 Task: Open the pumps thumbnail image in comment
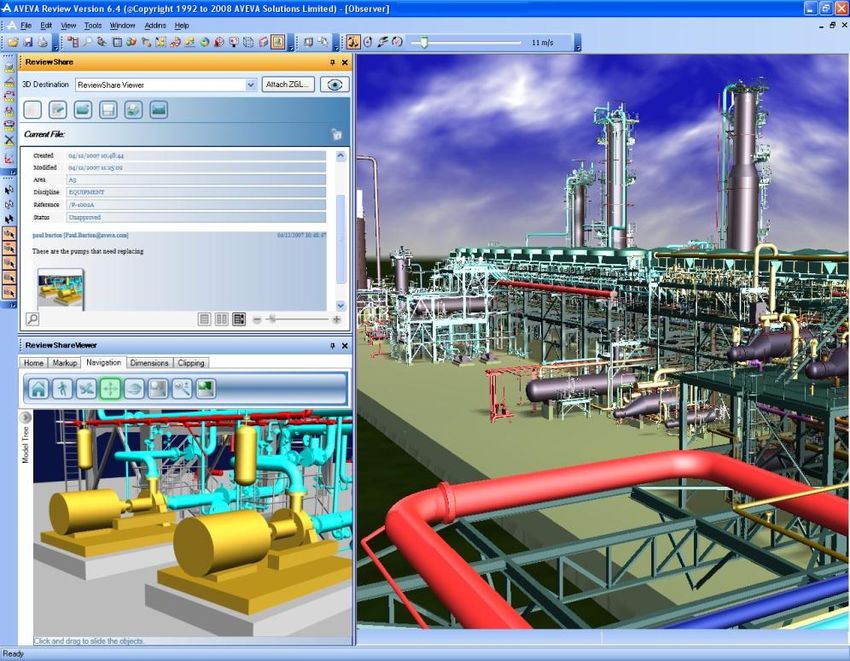(x=61, y=290)
